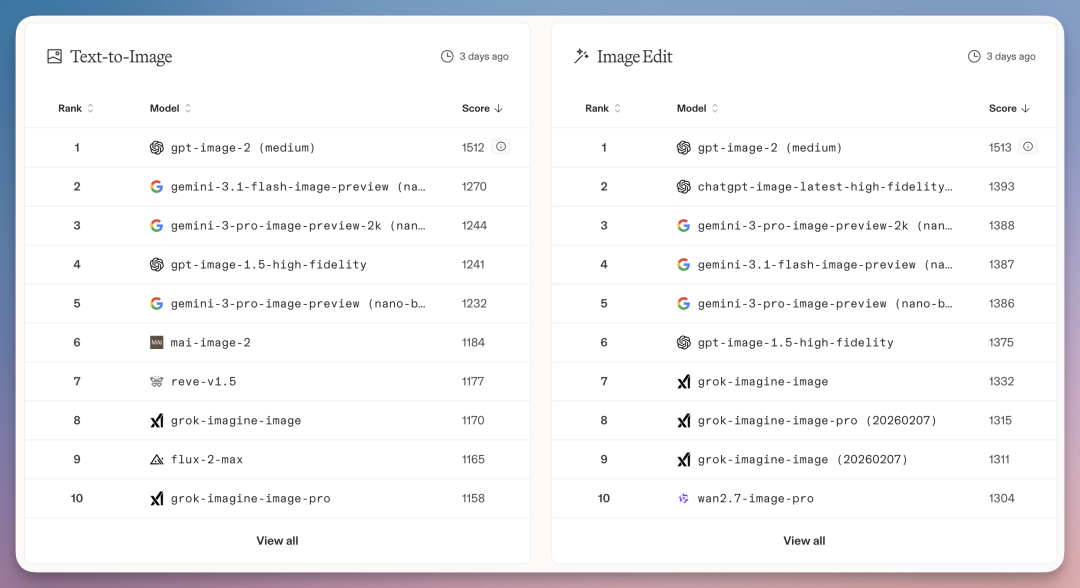Click View all under Text-to-Image
This screenshot has height=588, width=1080.
[x=277, y=541]
